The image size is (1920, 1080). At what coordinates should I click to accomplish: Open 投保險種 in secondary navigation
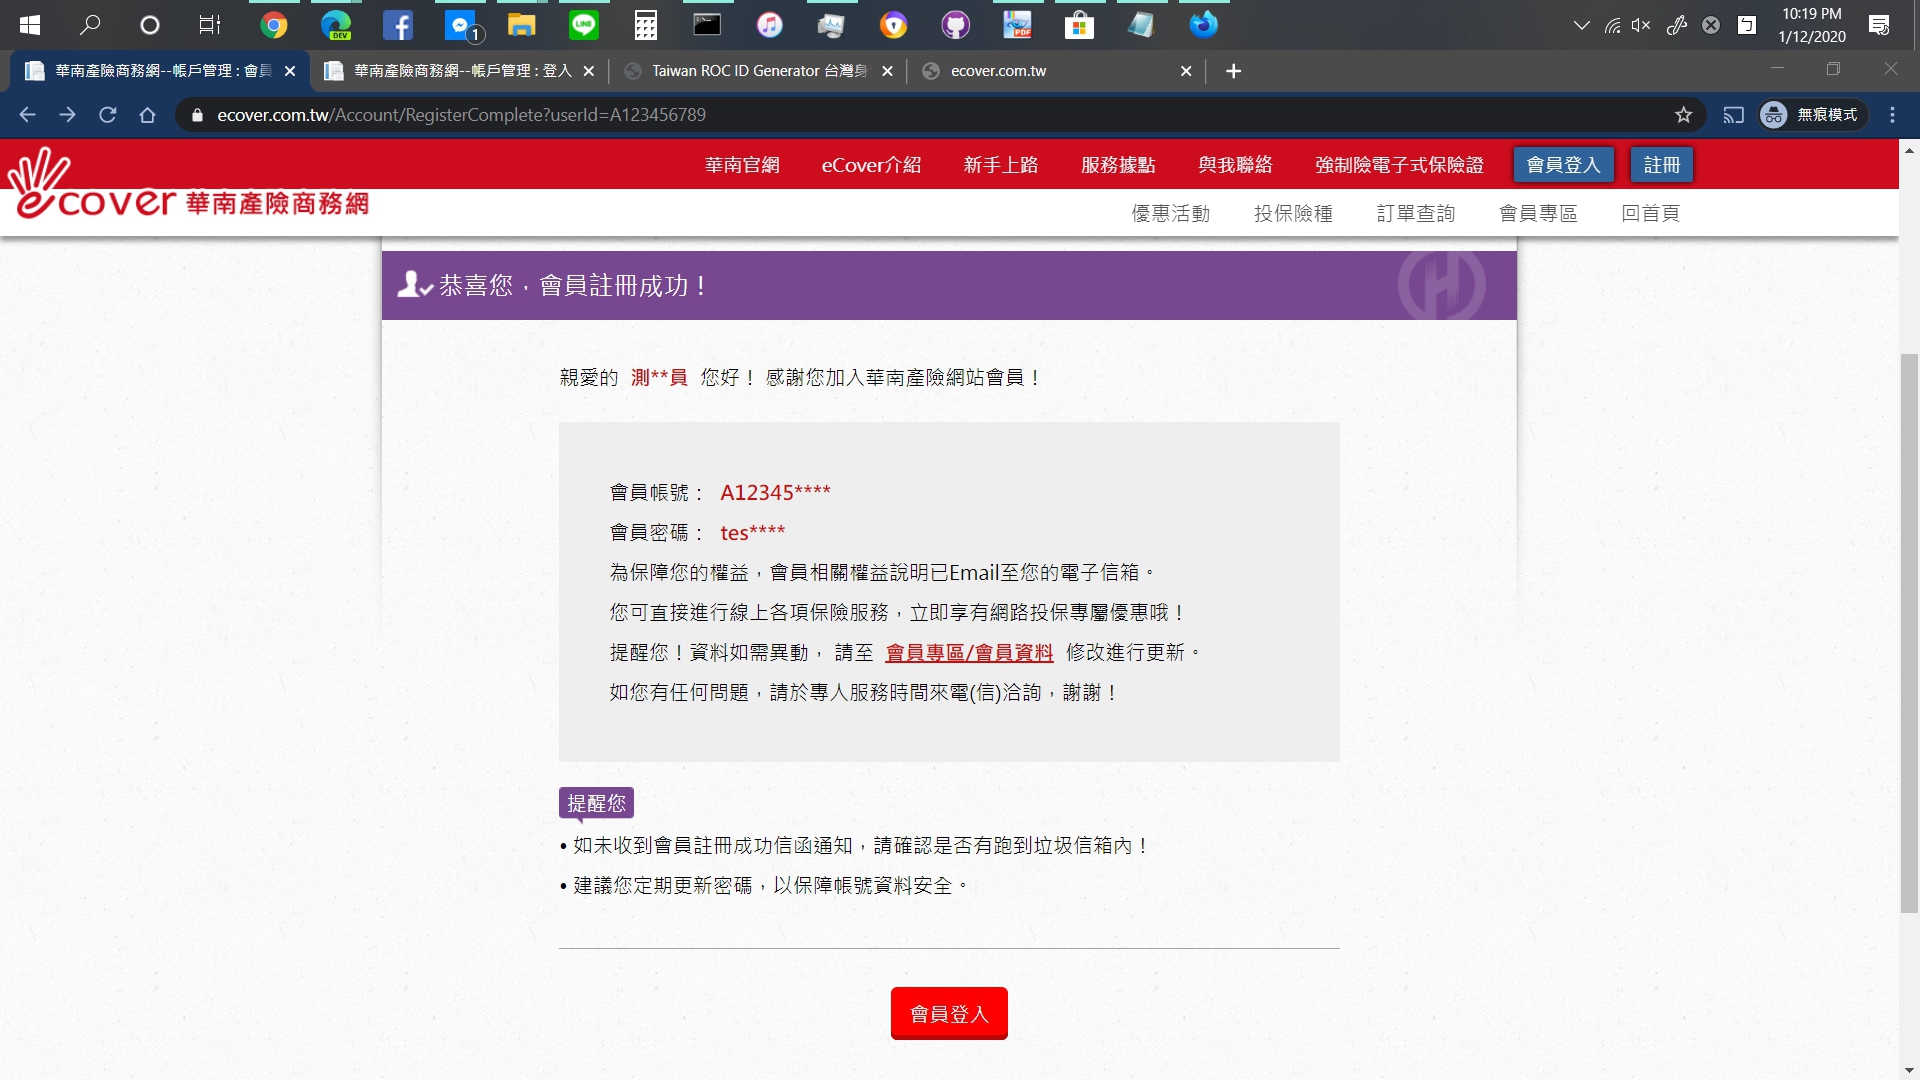[x=1294, y=213]
